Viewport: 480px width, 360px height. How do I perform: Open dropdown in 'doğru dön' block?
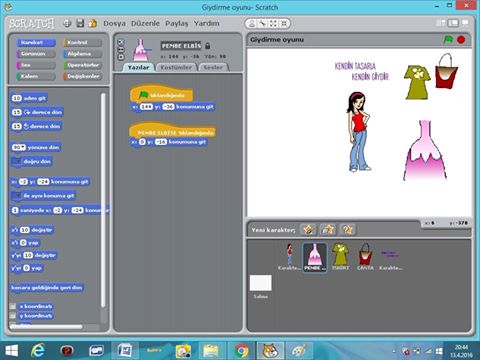pos(16,162)
